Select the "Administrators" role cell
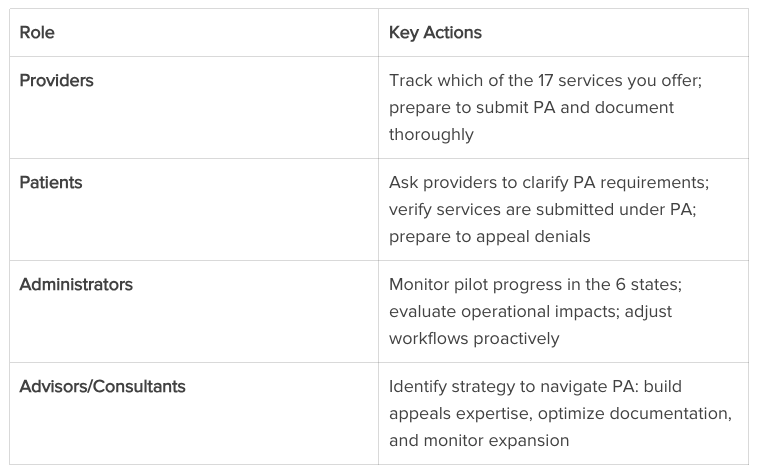The height and width of the screenshot is (474, 759). tap(76, 285)
